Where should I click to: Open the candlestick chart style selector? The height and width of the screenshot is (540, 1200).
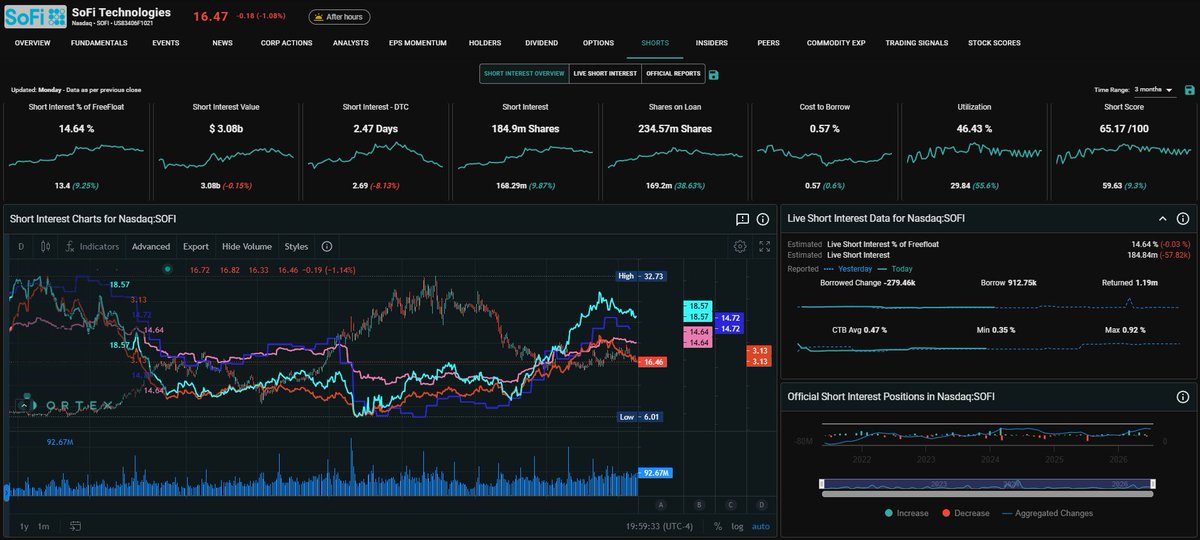click(45, 246)
